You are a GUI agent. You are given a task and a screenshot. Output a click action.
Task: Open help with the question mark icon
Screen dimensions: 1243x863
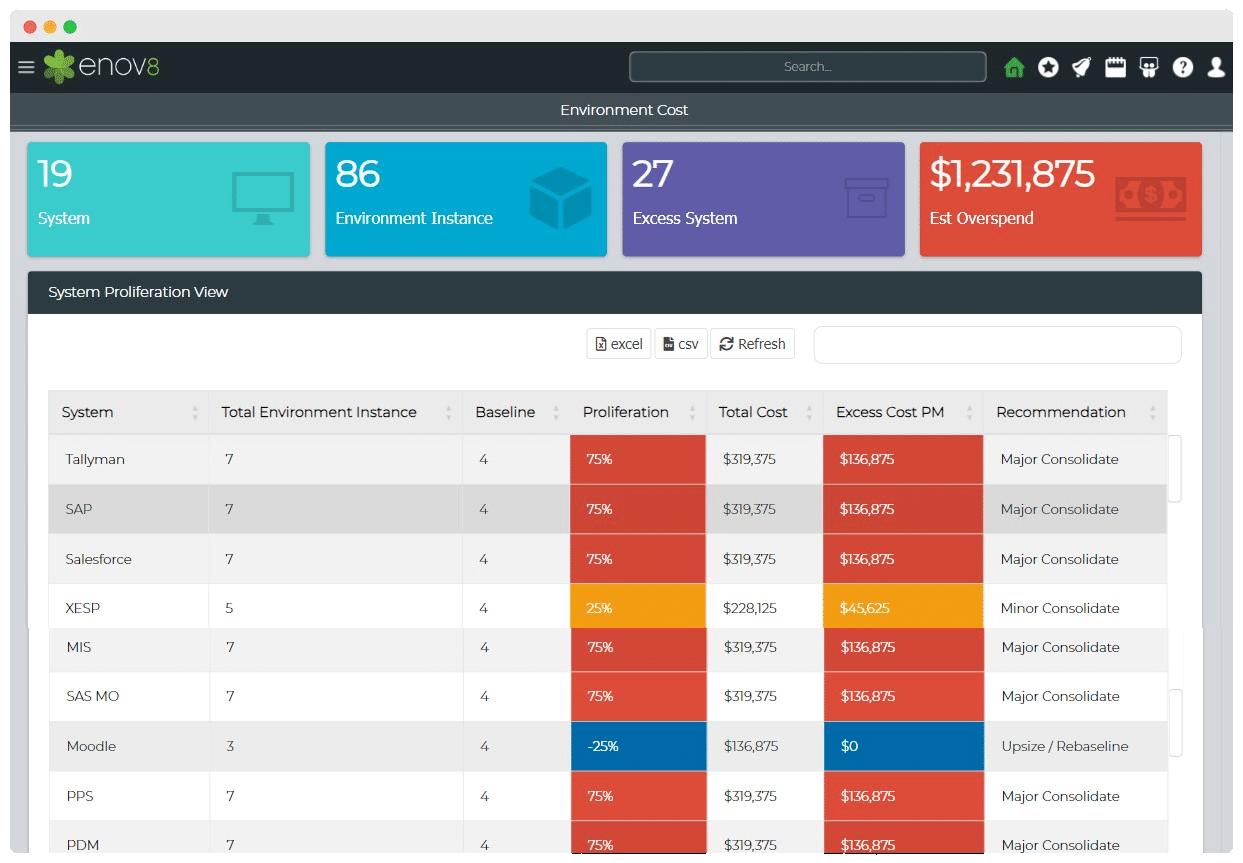[1183, 67]
